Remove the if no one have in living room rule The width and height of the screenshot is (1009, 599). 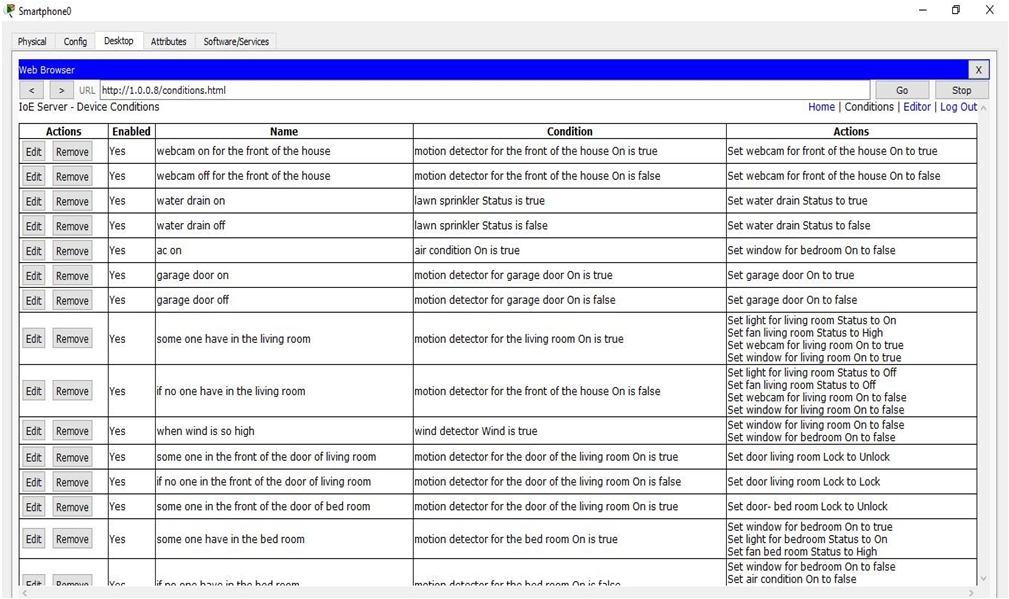(x=72, y=391)
